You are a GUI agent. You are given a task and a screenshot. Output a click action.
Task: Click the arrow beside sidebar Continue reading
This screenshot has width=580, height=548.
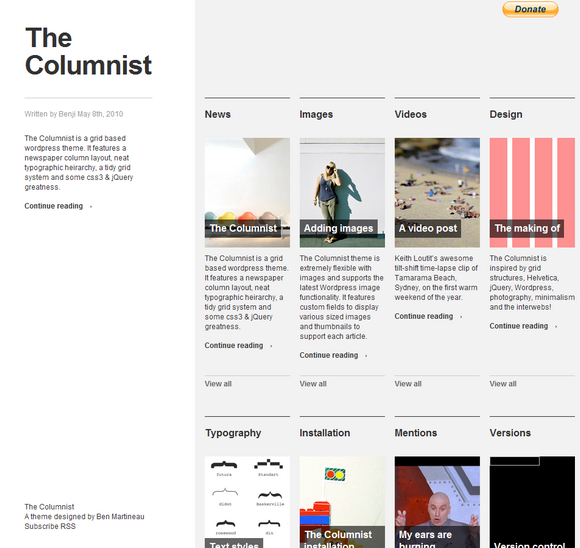click(x=91, y=207)
